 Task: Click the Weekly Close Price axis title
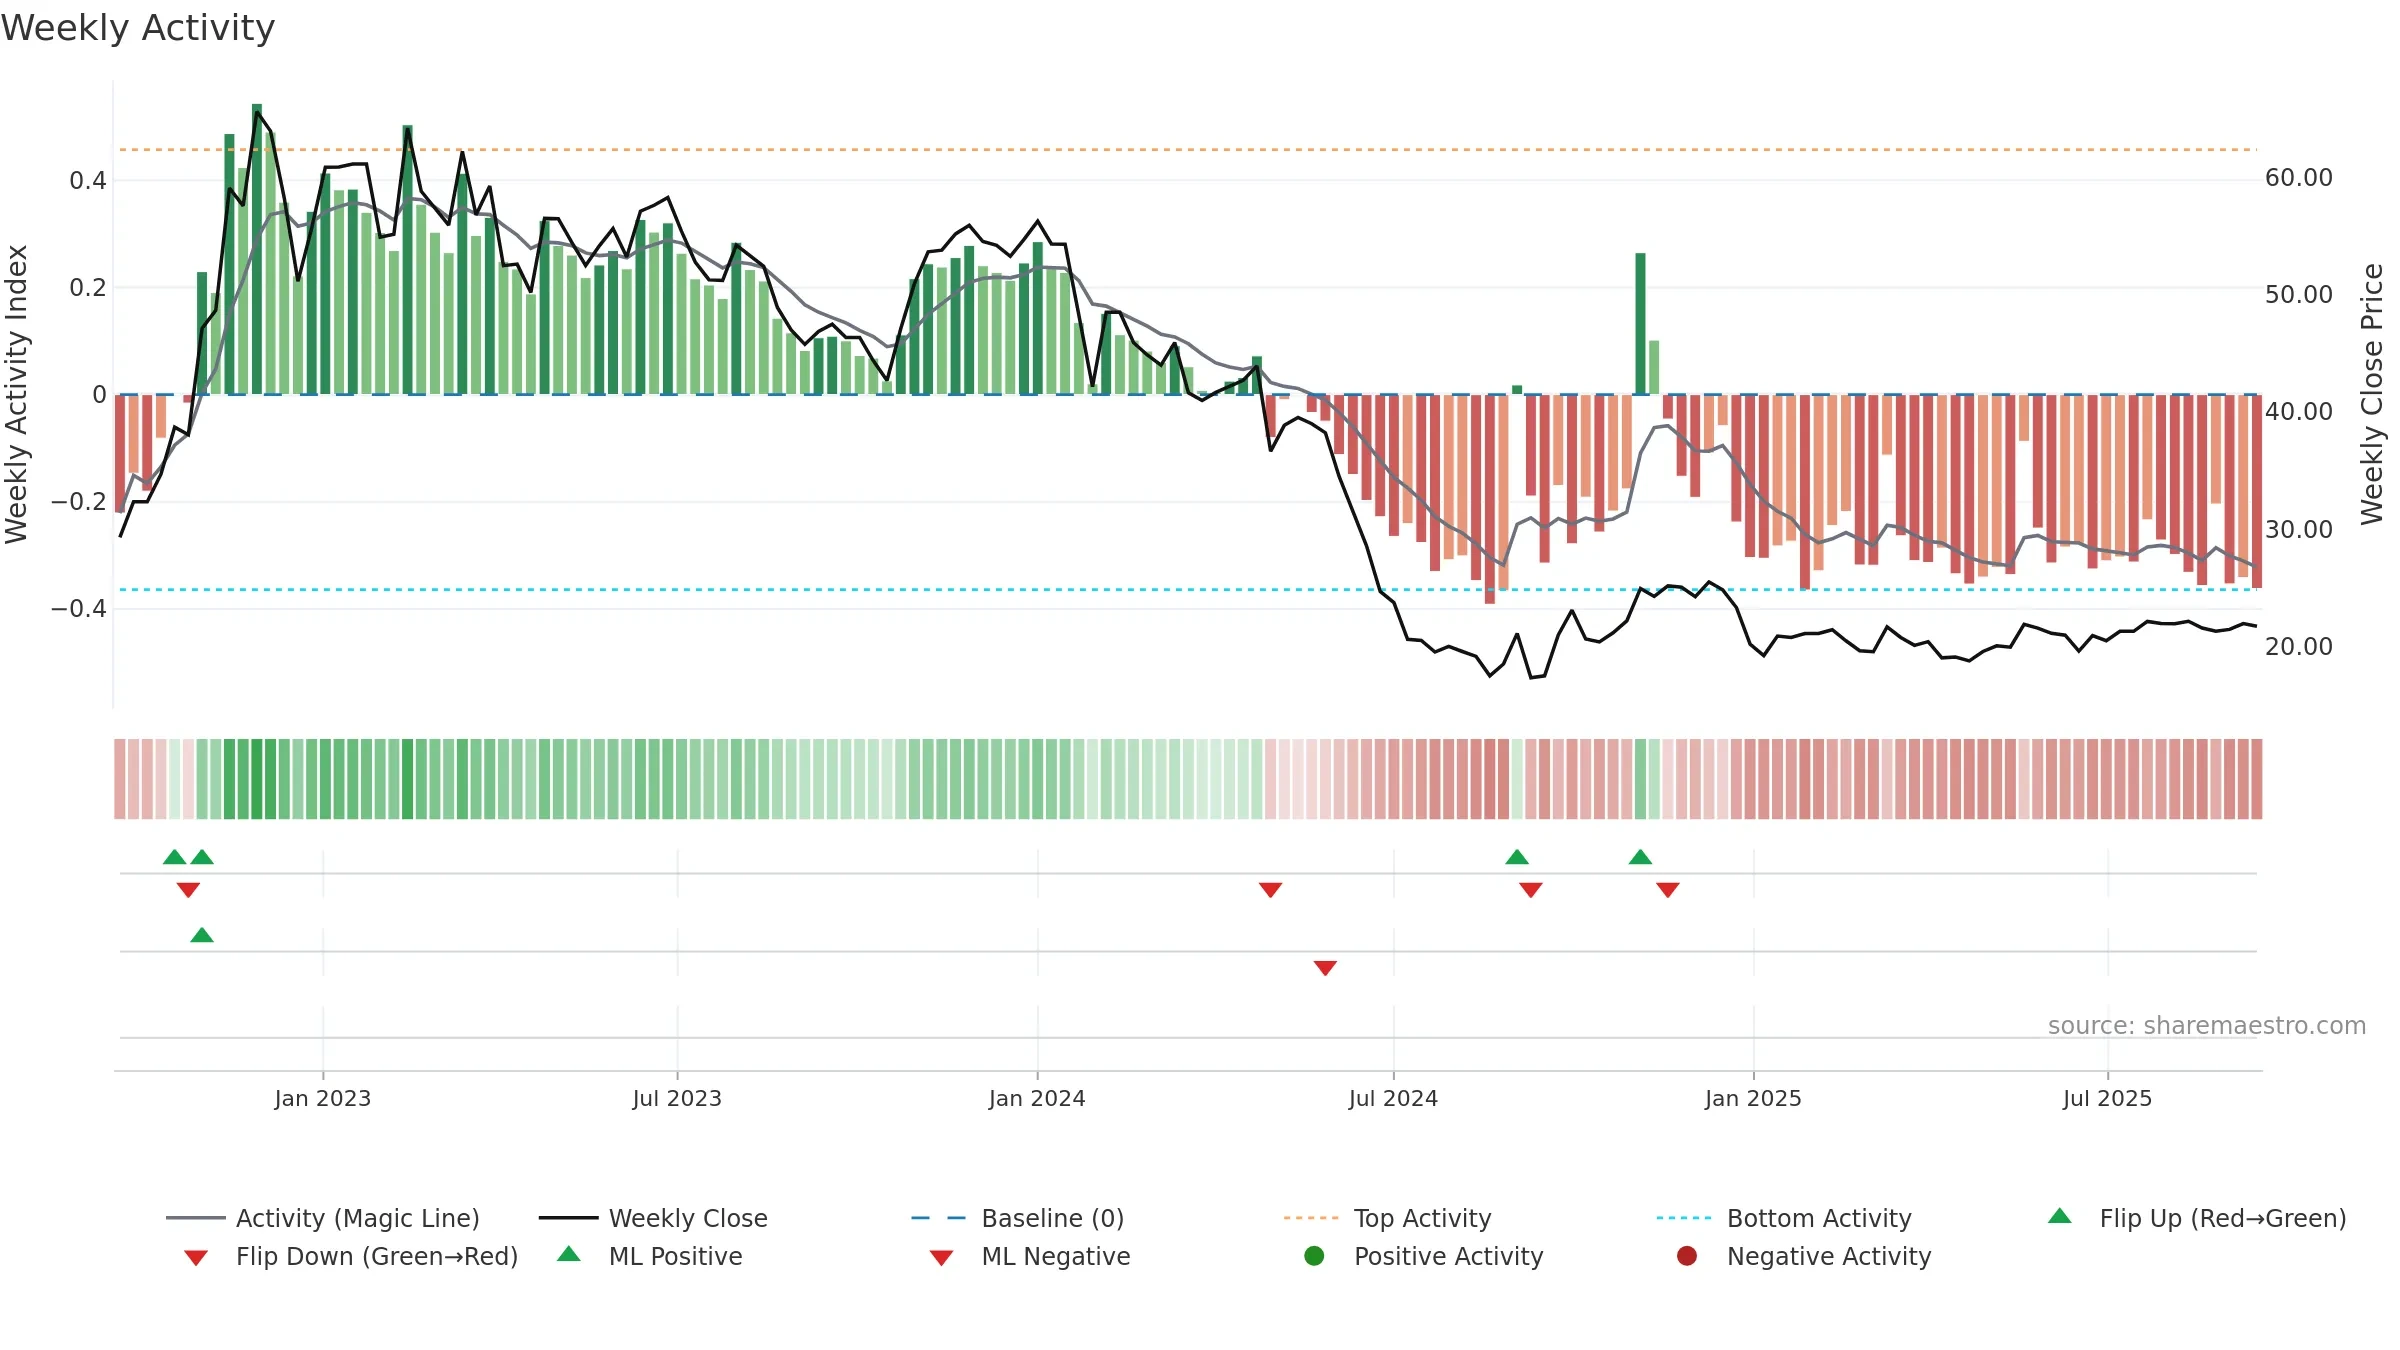coord(2372,394)
